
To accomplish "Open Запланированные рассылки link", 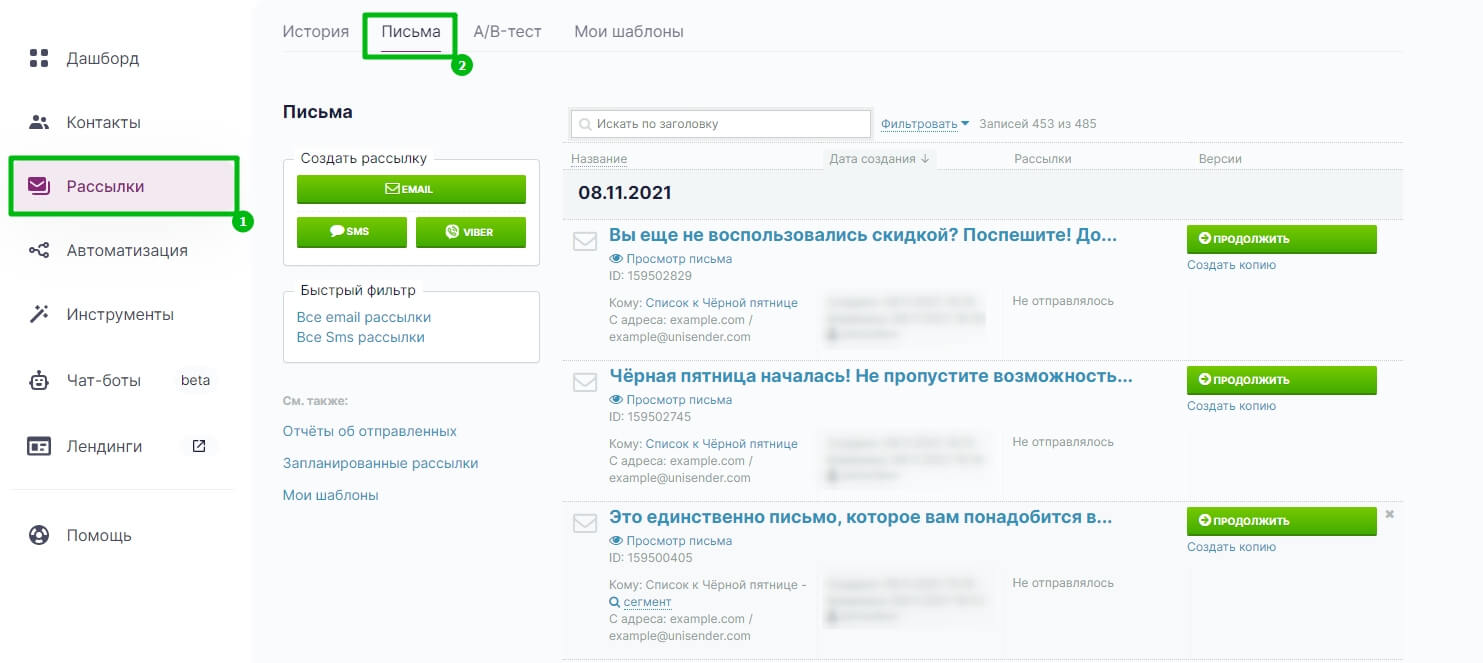I will 381,463.
